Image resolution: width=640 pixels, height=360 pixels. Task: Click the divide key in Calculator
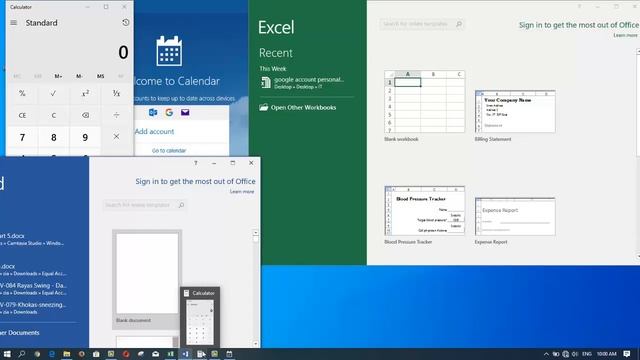[116, 116]
